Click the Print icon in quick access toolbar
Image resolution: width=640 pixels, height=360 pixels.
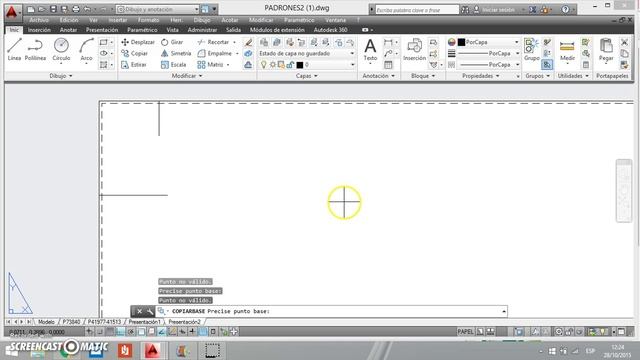coord(76,9)
